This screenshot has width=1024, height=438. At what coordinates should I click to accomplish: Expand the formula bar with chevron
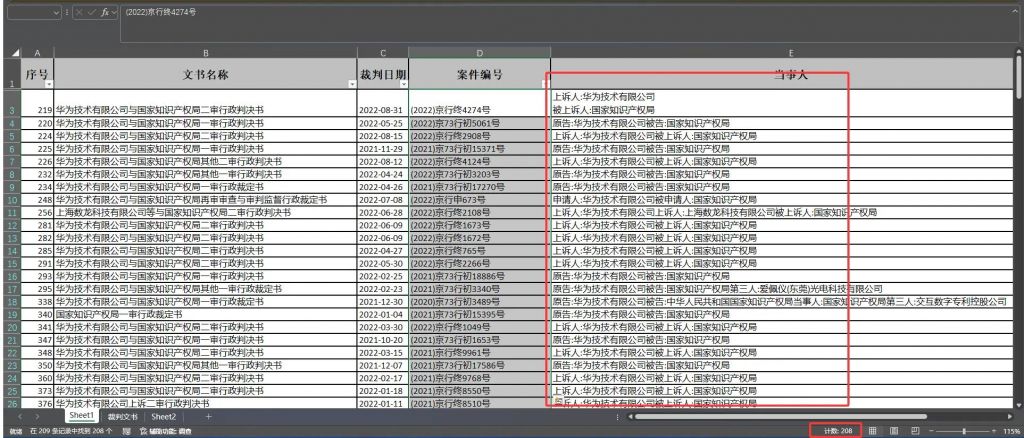pyautogui.click(x=1017, y=12)
